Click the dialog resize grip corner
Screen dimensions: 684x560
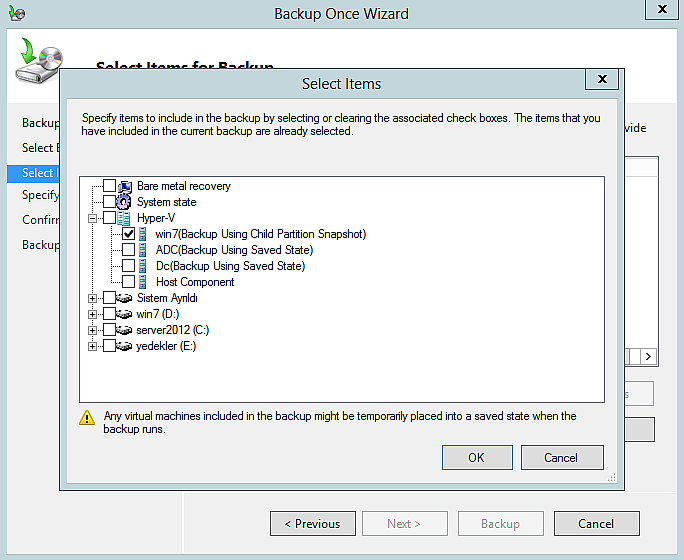[612, 477]
